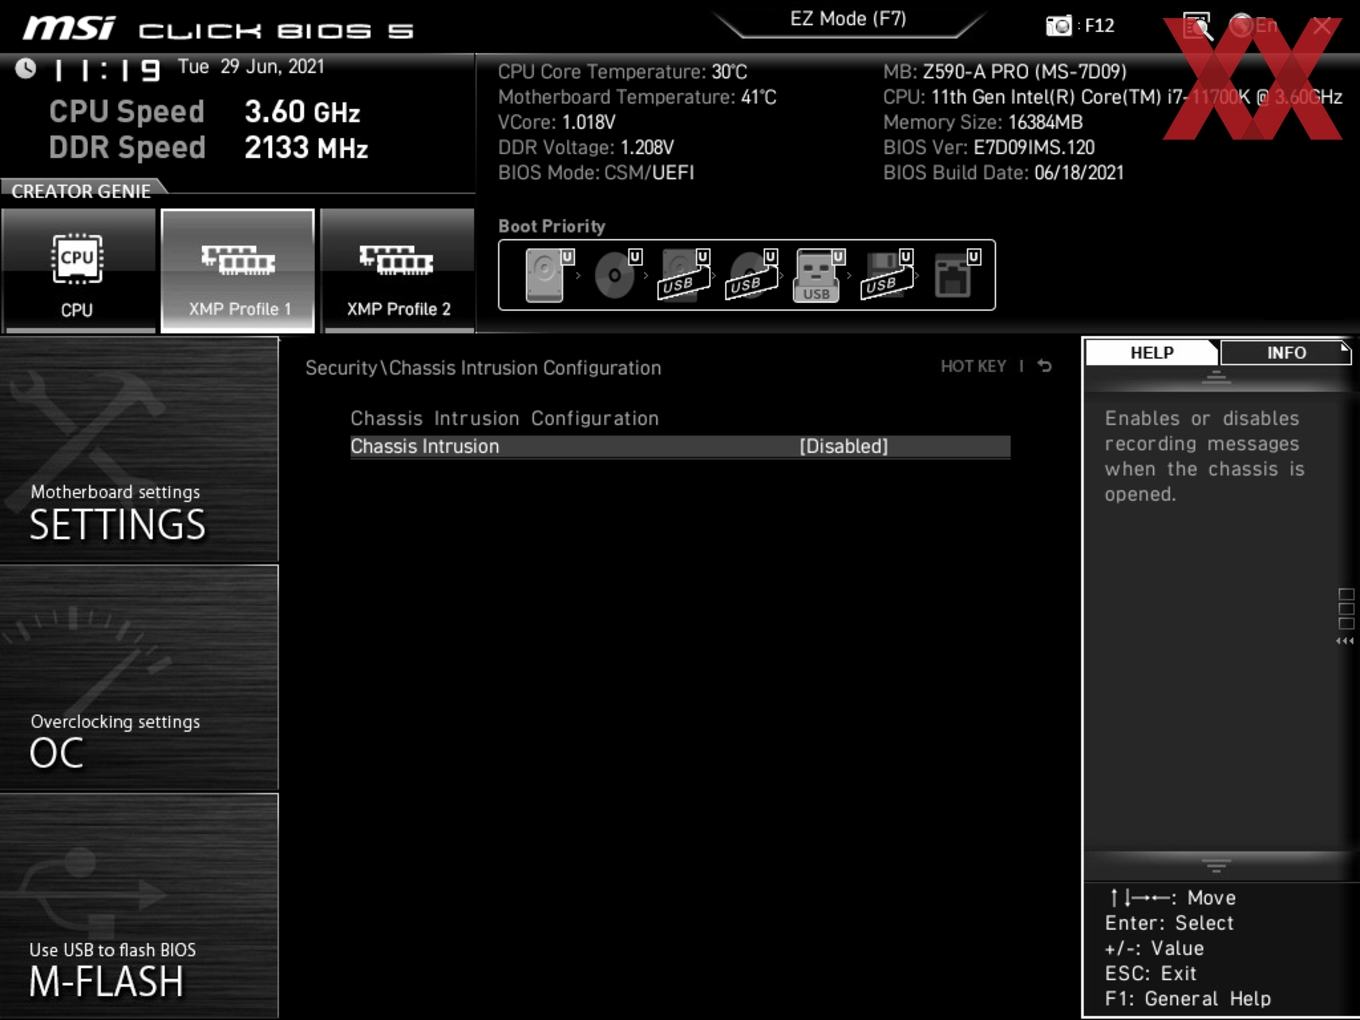Select the network boot device icon
1360x1020 pixels.
coord(956,275)
